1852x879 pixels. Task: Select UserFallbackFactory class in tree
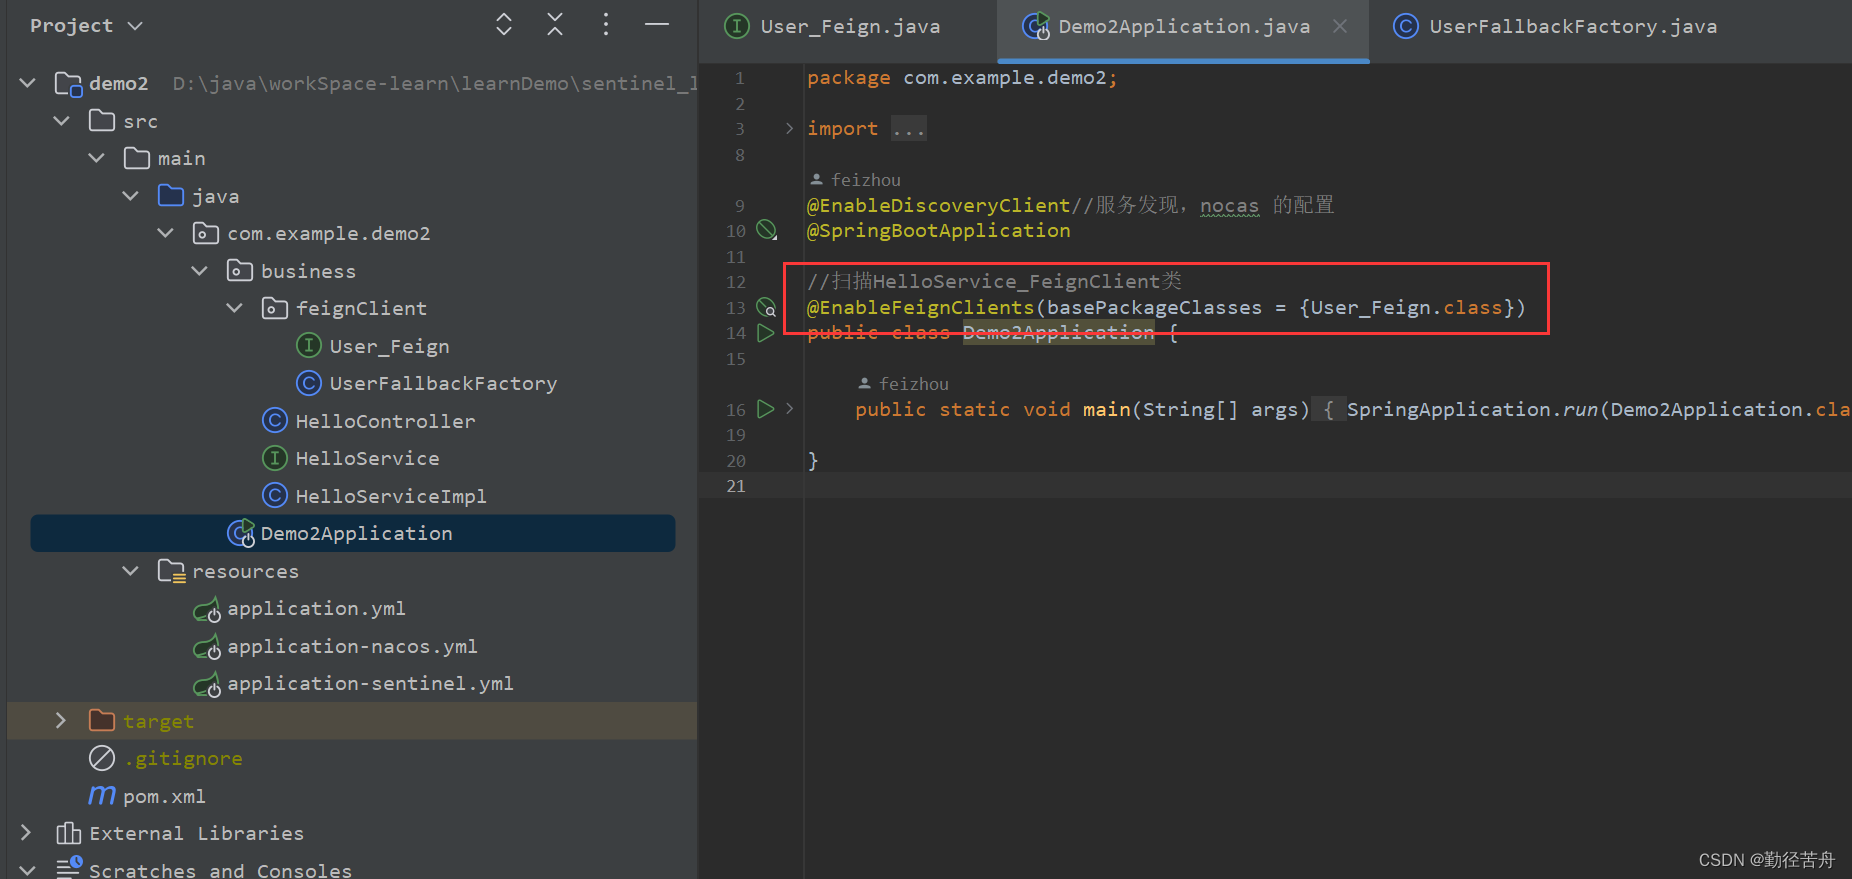click(x=443, y=383)
